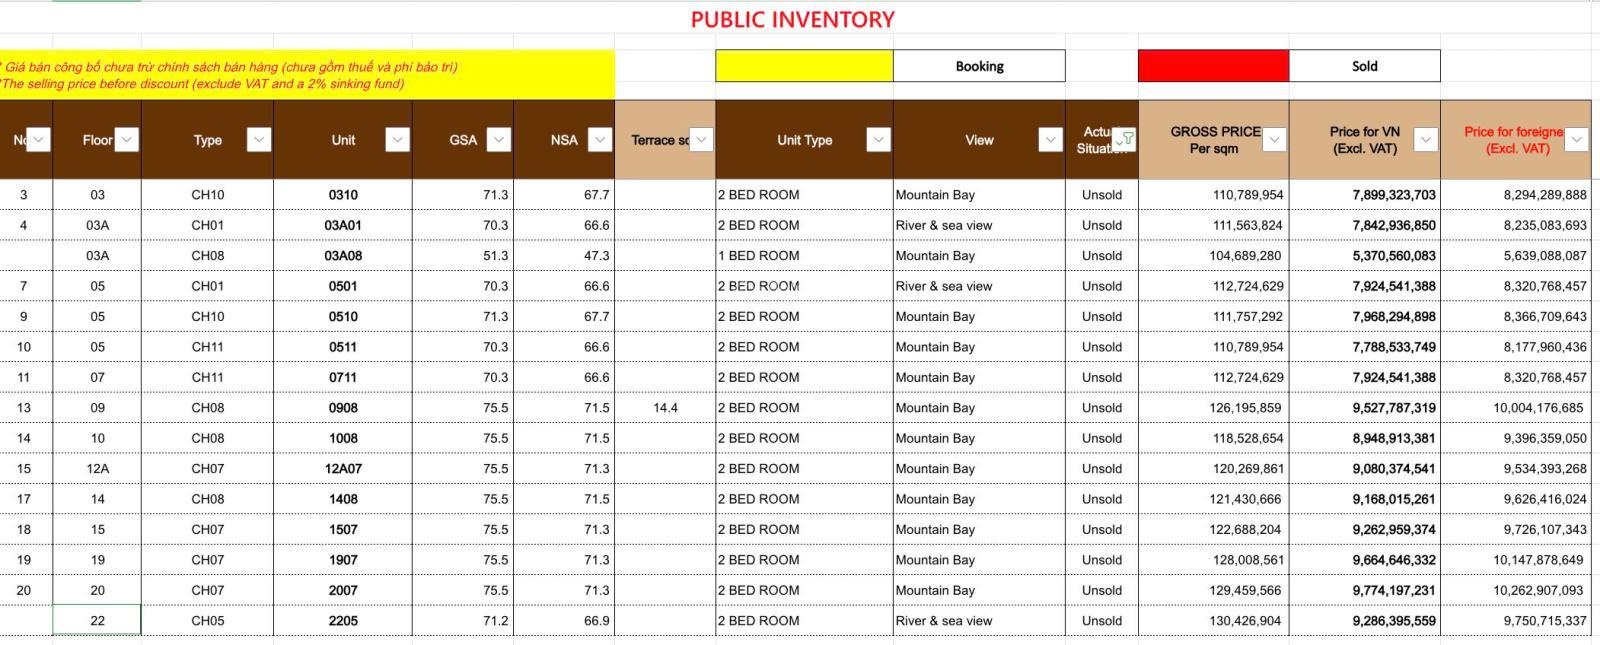
Task: Select VN price 9,527,787,319
Action: pos(1365,408)
